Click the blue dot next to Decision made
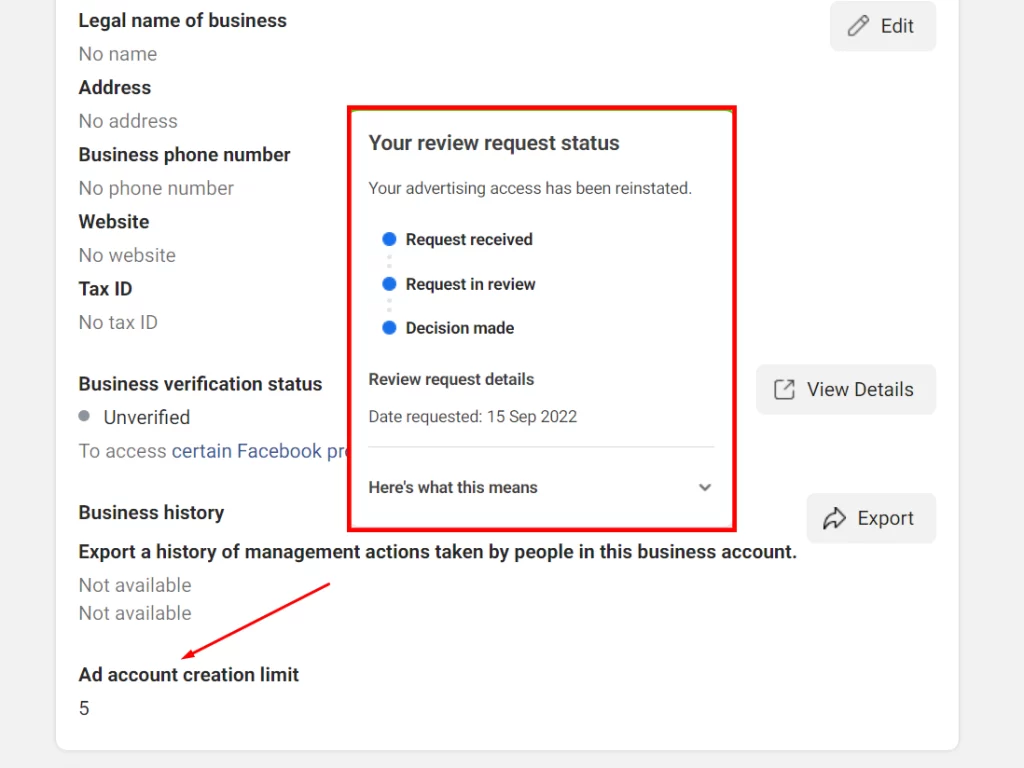Screen dimensions: 1024x768 pos(389,328)
